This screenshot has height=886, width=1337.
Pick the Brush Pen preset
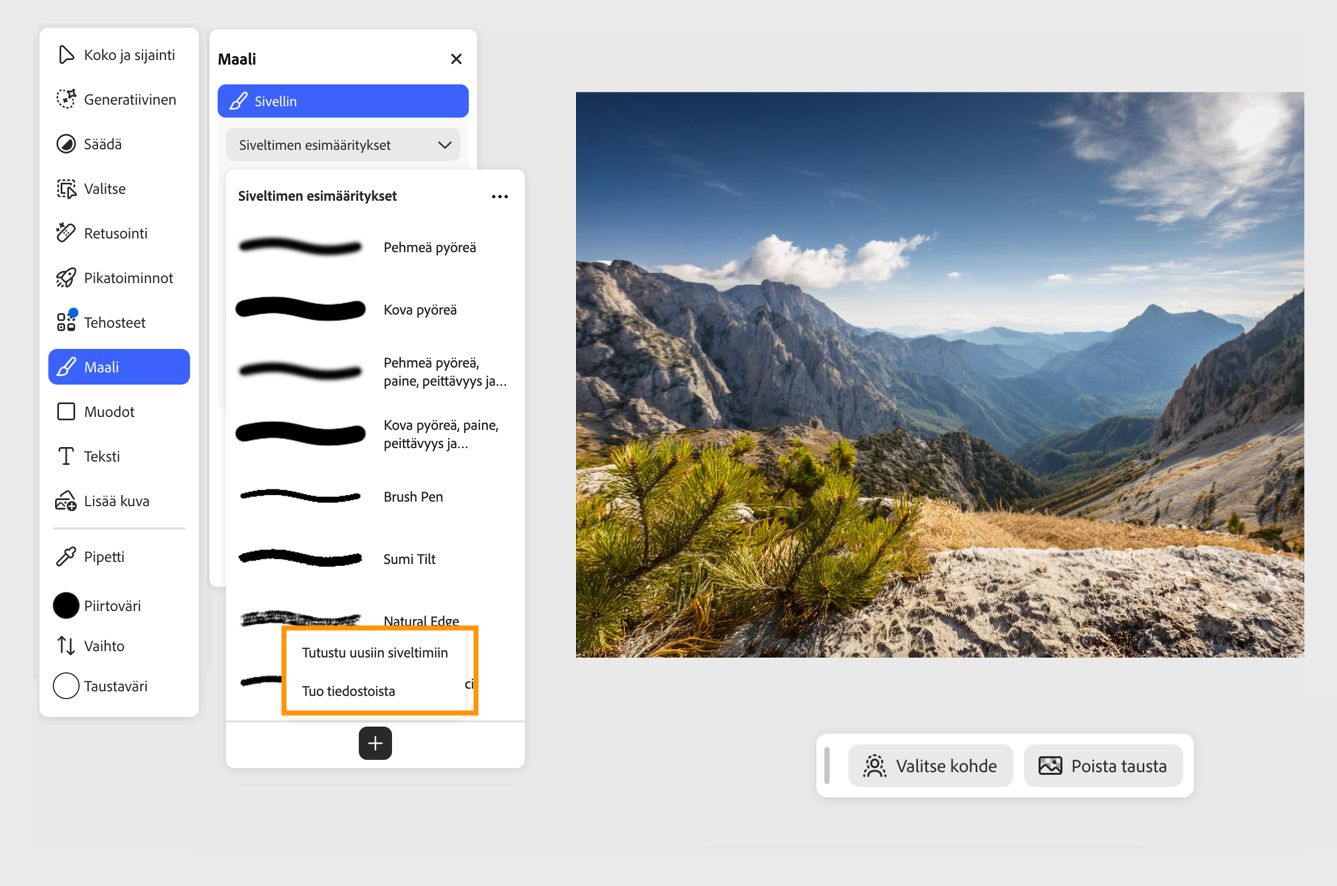click(x=374, y=496)
